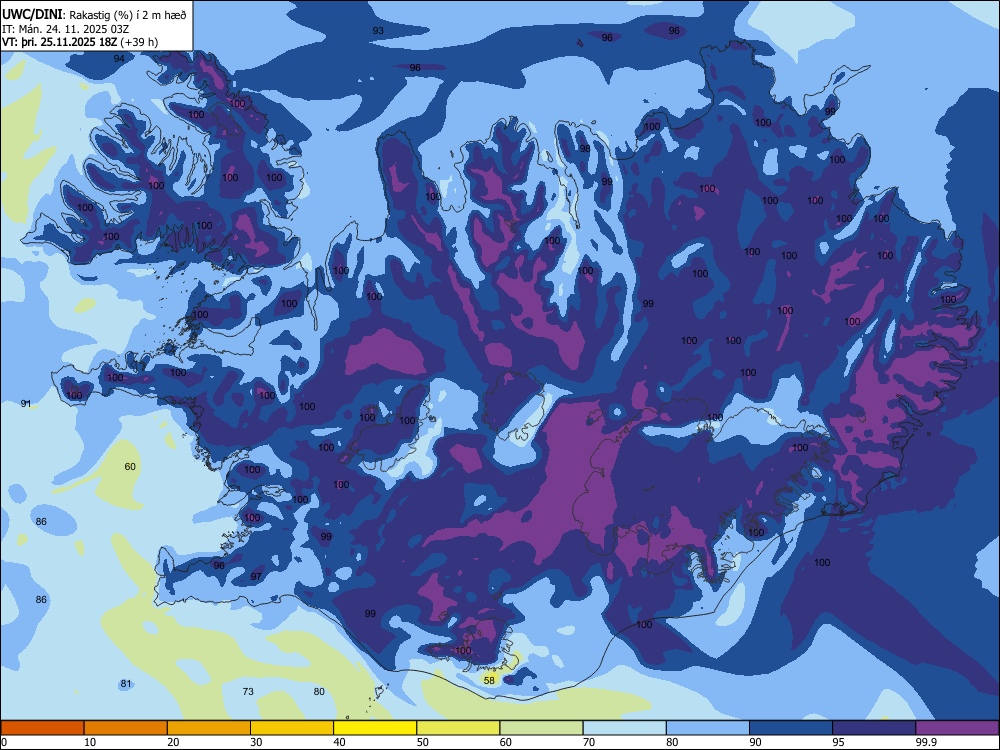The height and width of the screenshot is (750, 1000).
Task: Click the orange 10–20 legend swatch
Action: click(x=126, y=728)
